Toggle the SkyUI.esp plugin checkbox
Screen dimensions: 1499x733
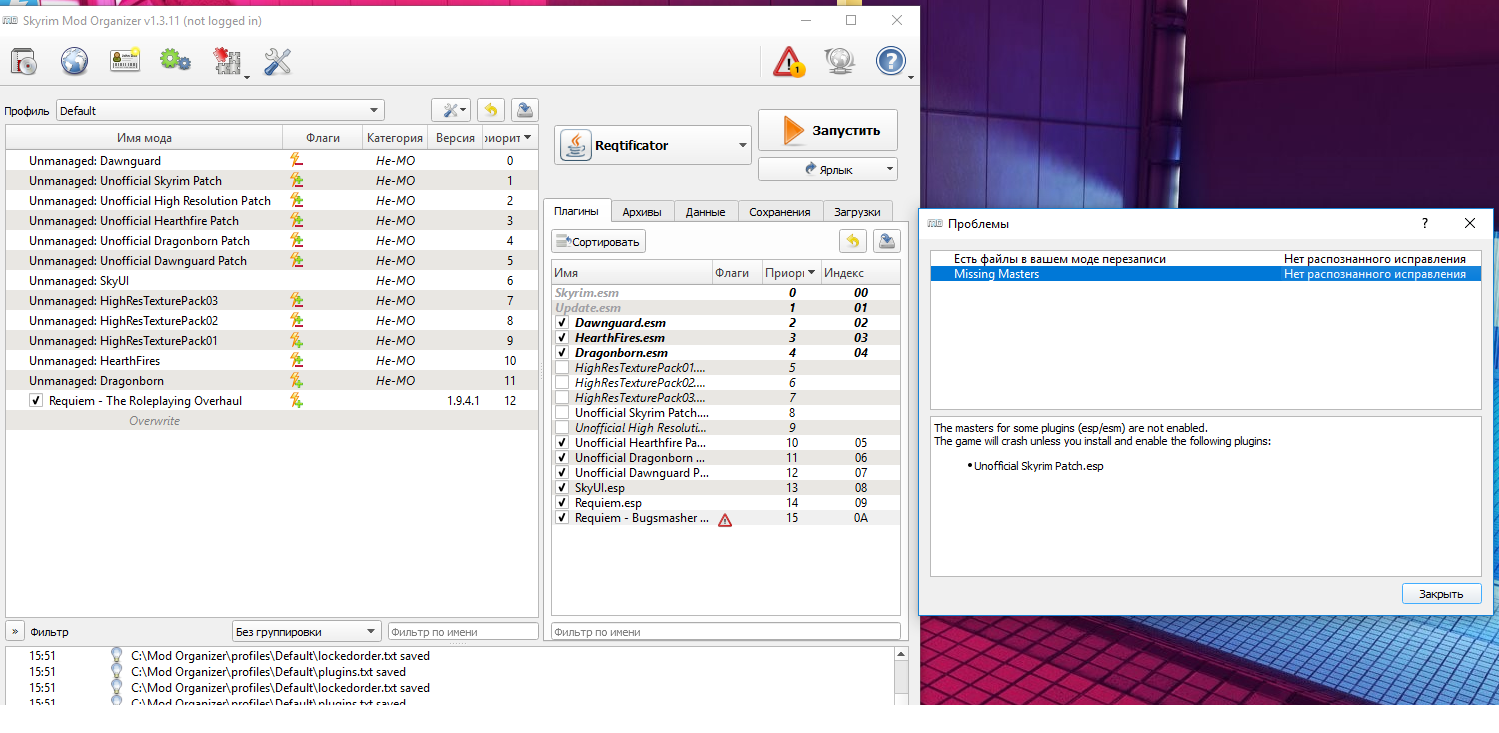click(563, 488)
